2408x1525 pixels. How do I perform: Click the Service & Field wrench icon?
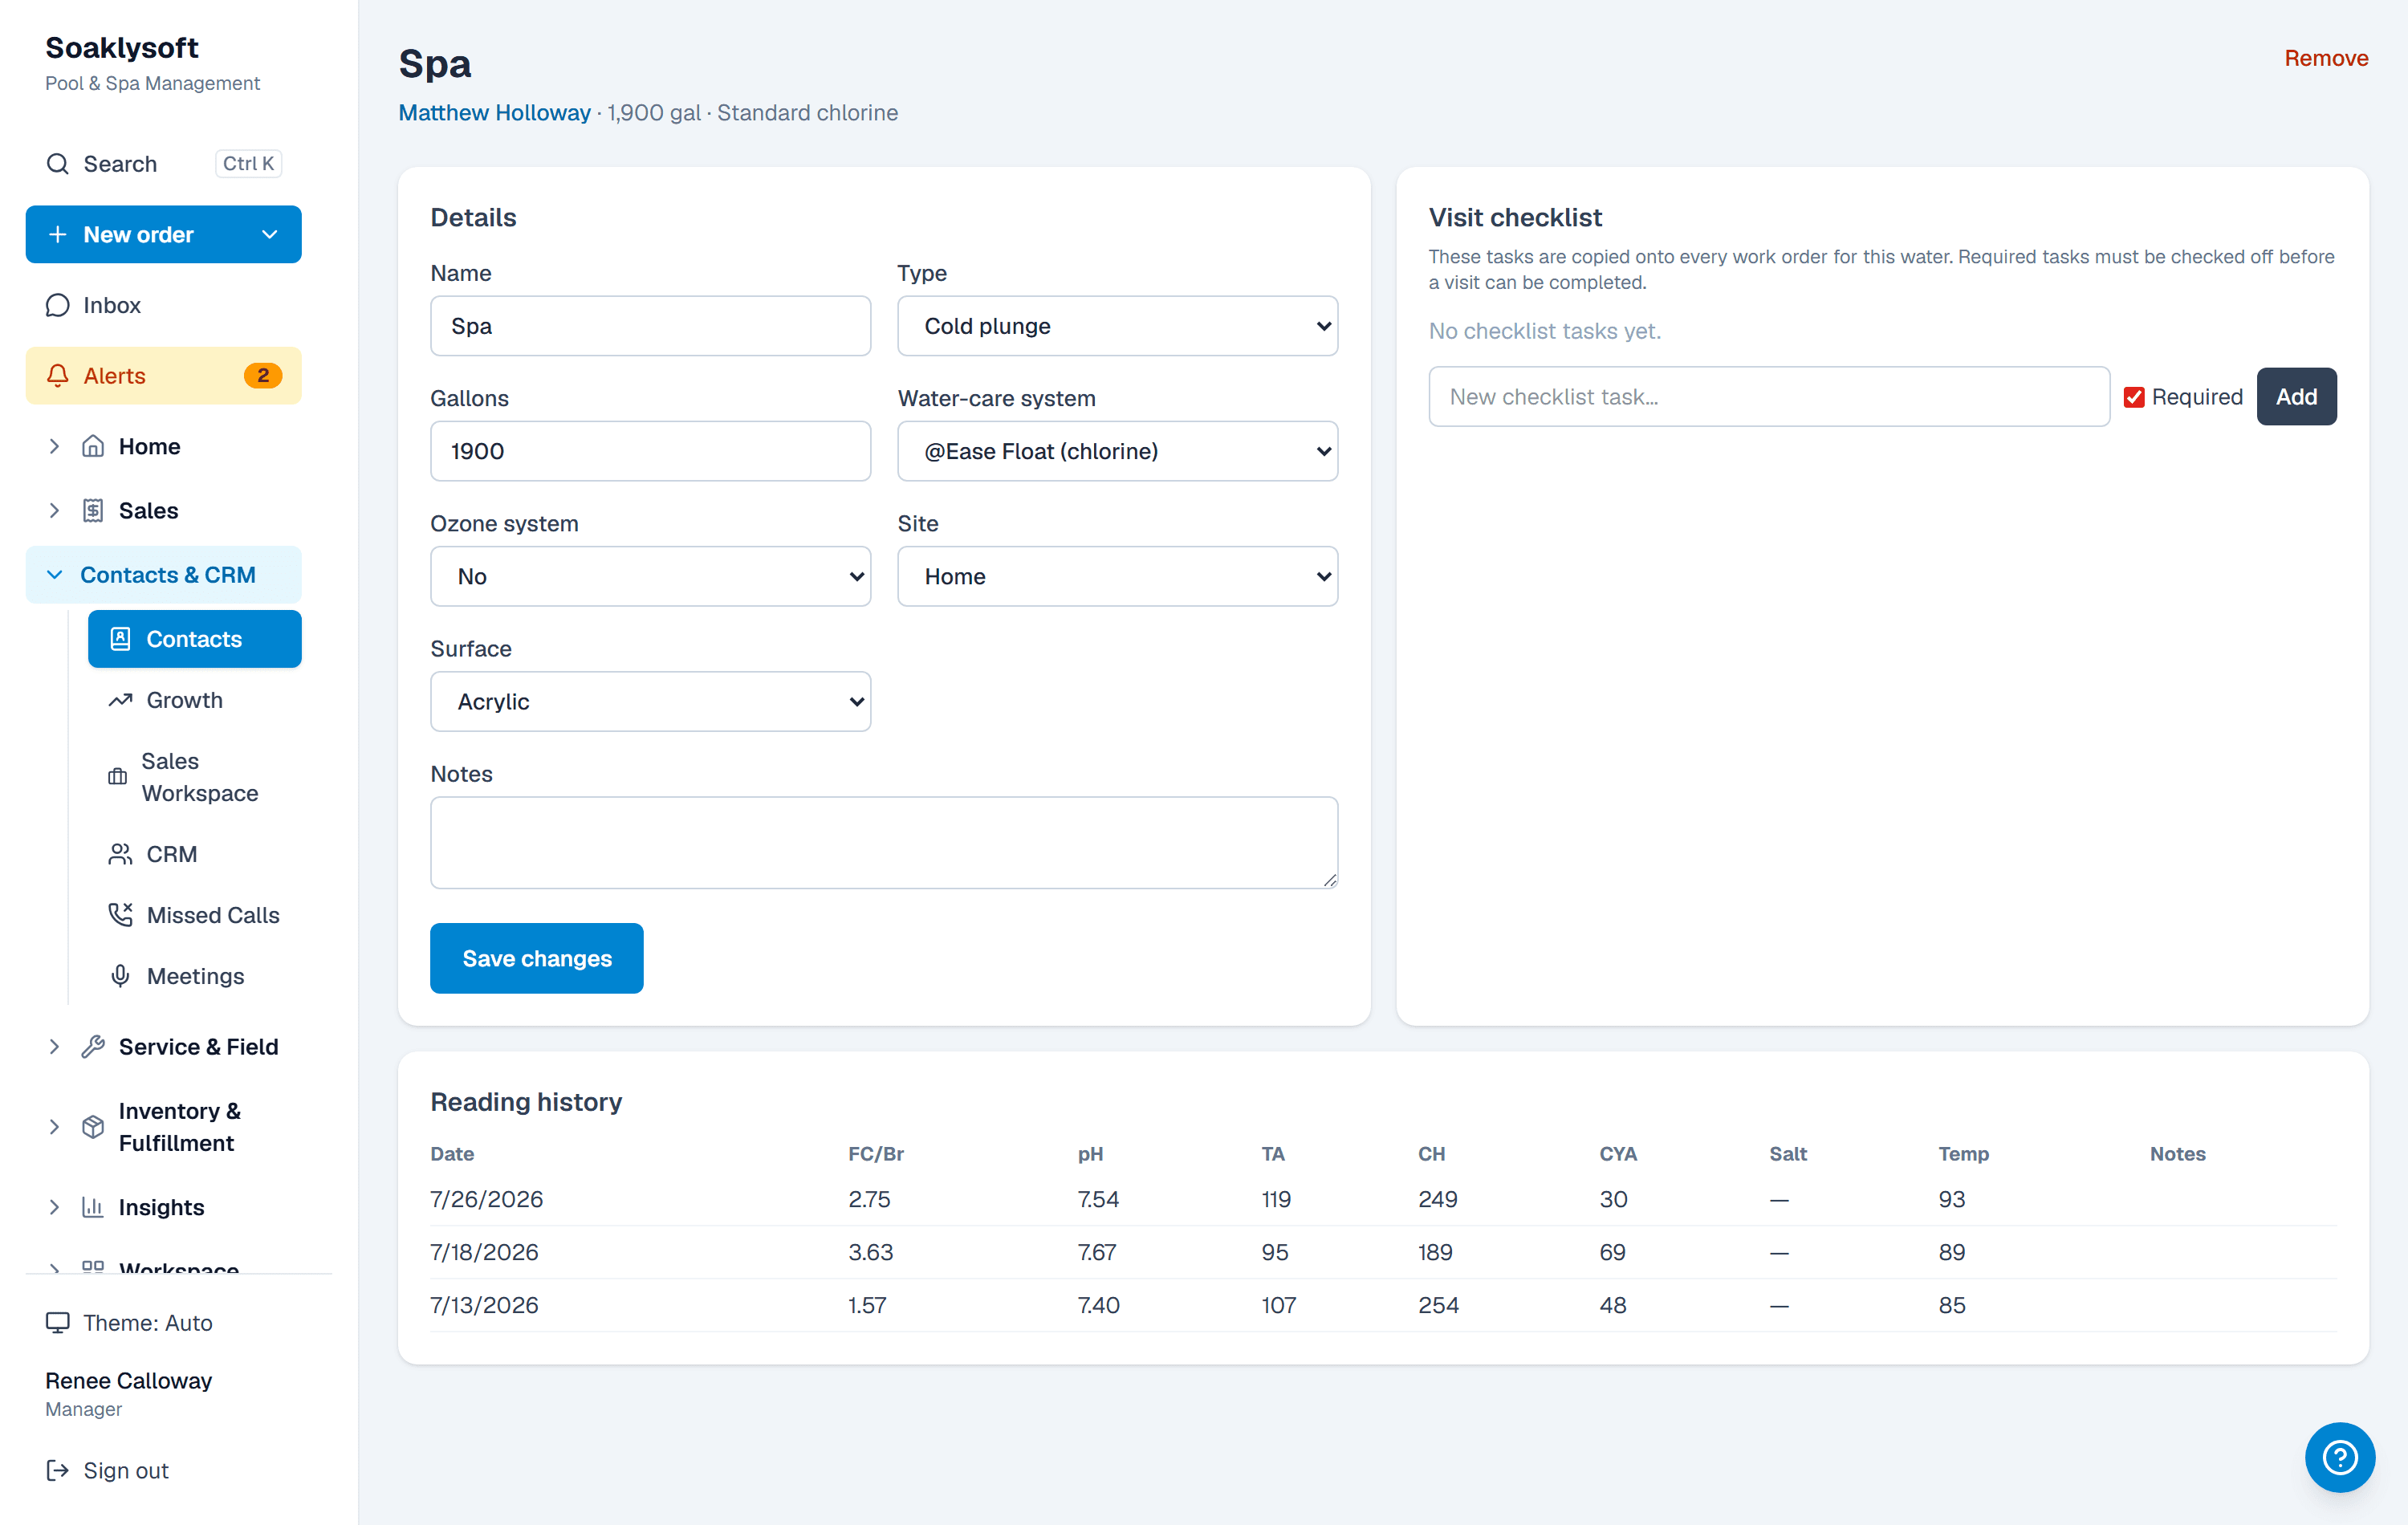pos(93,1046)
